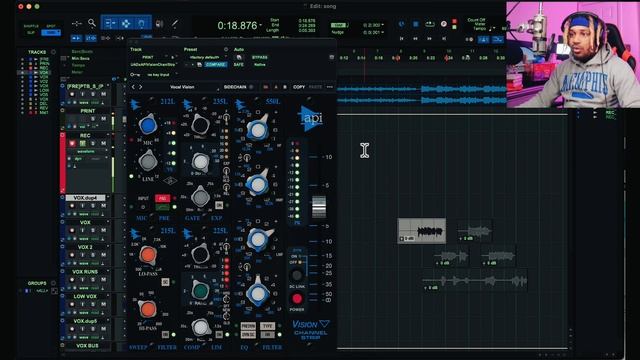
Task: Pick the Grabber hand tool
Action: 141,24
